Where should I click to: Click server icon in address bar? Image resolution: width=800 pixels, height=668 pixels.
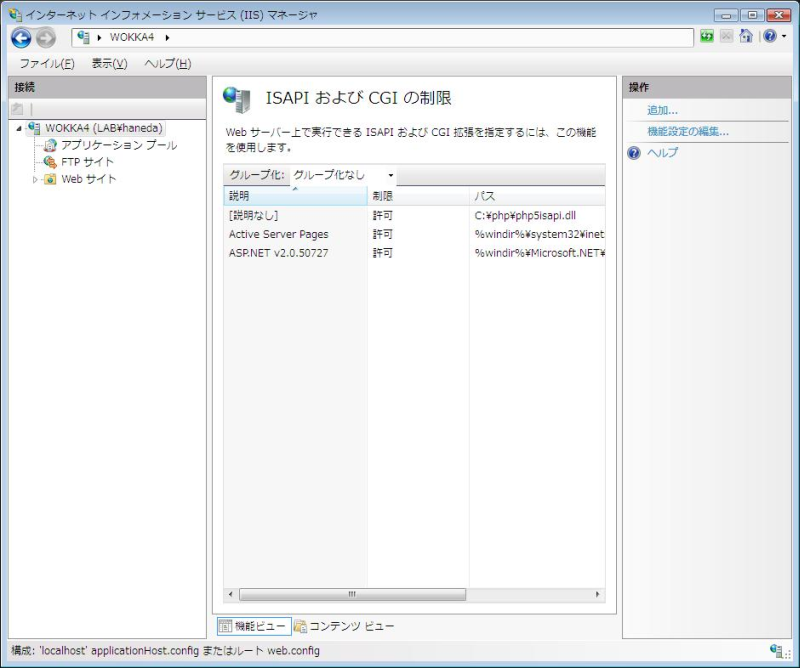coord(83,37)
